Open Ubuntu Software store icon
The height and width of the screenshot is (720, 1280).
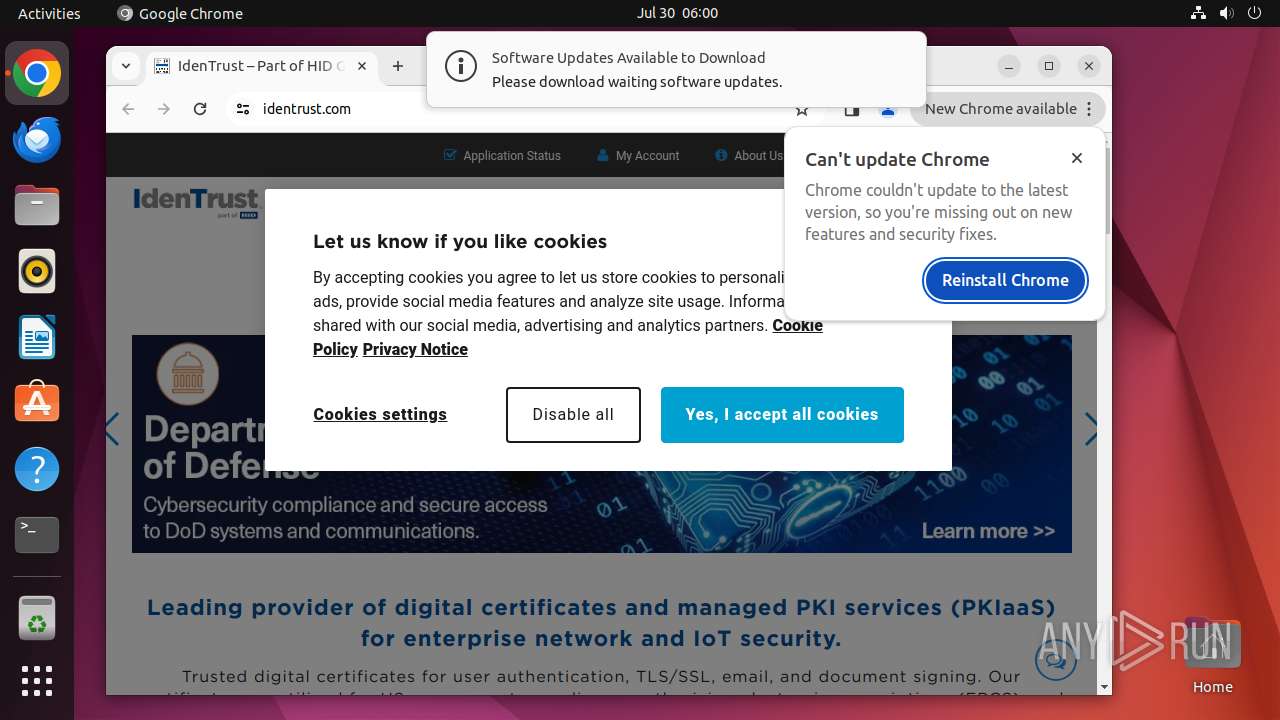[x=37, y=403]
